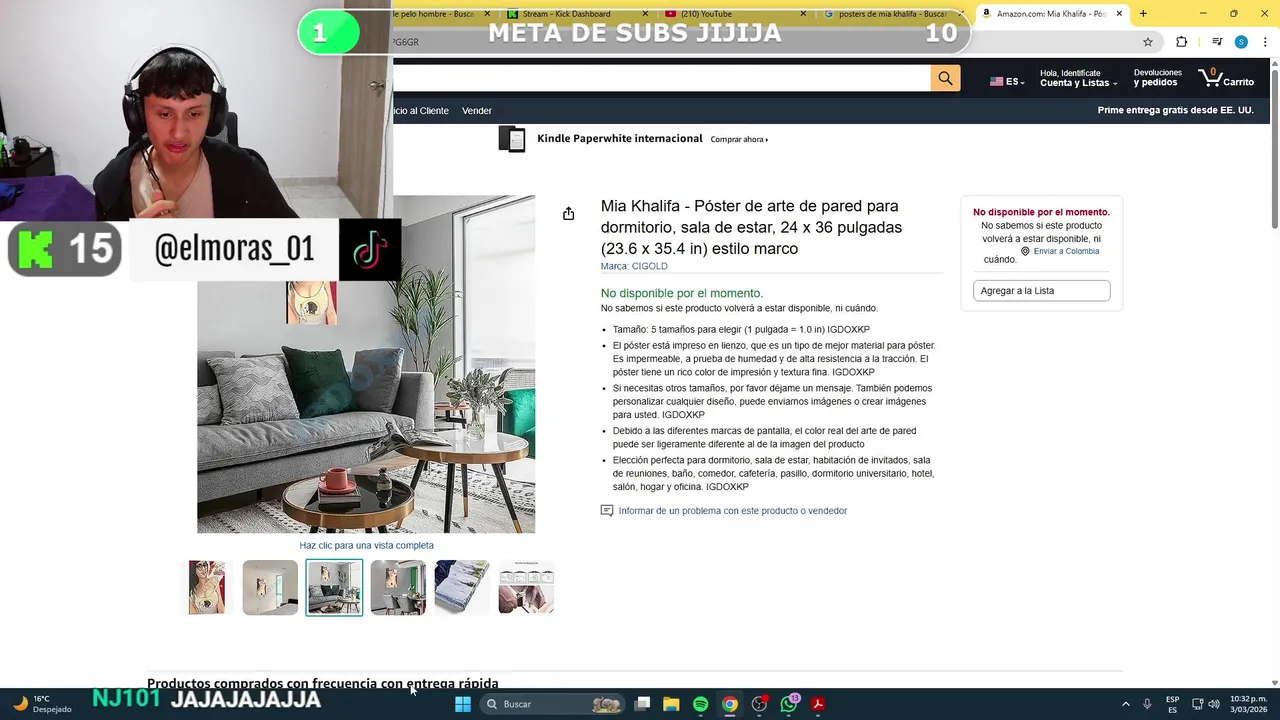The height and width of the screenshot is (720, 1280).
Task: Click the Amazon search input field
Action: point(660,78)
